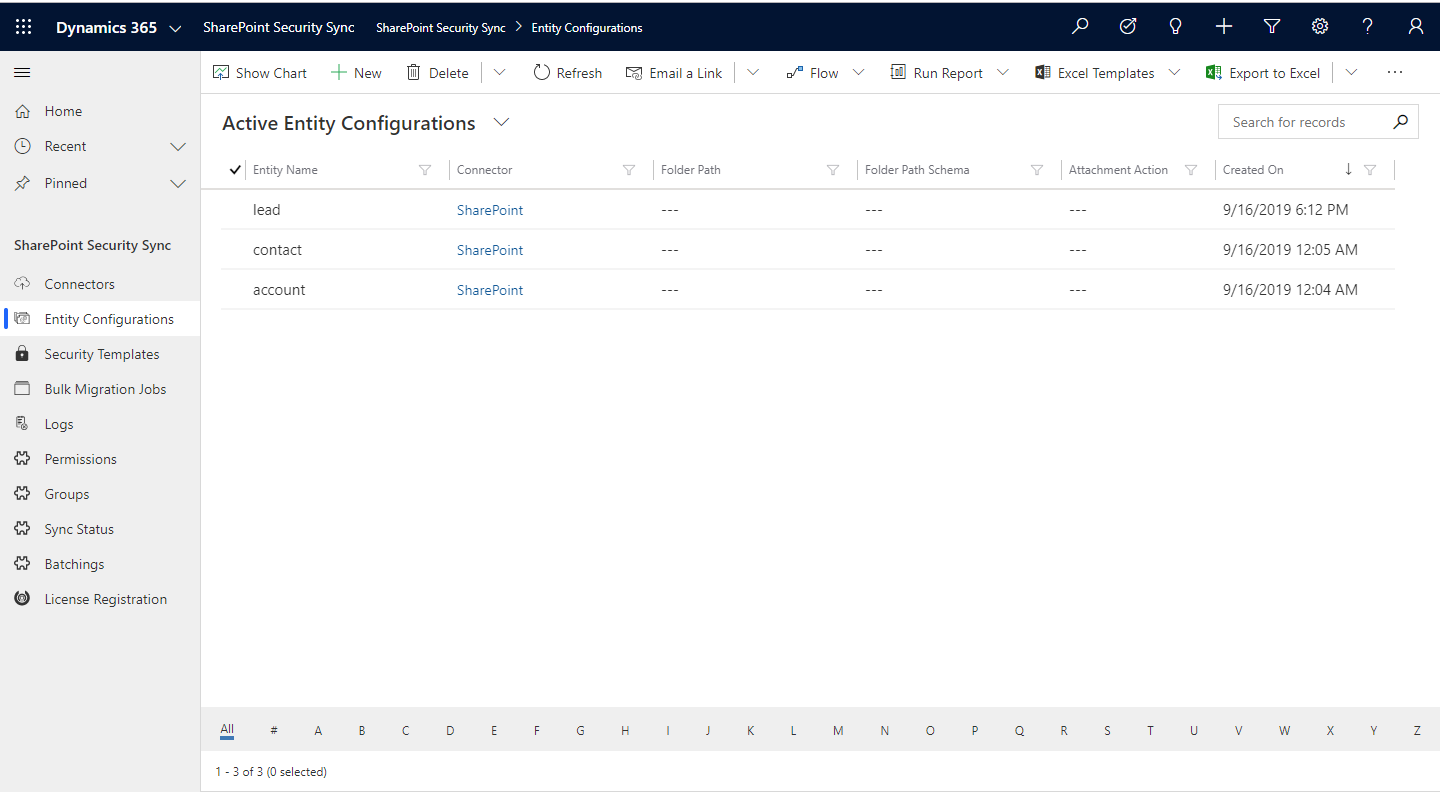The image size is (1440, 792).
Task: Filter the Folder Path column
Action: [833, 170]
